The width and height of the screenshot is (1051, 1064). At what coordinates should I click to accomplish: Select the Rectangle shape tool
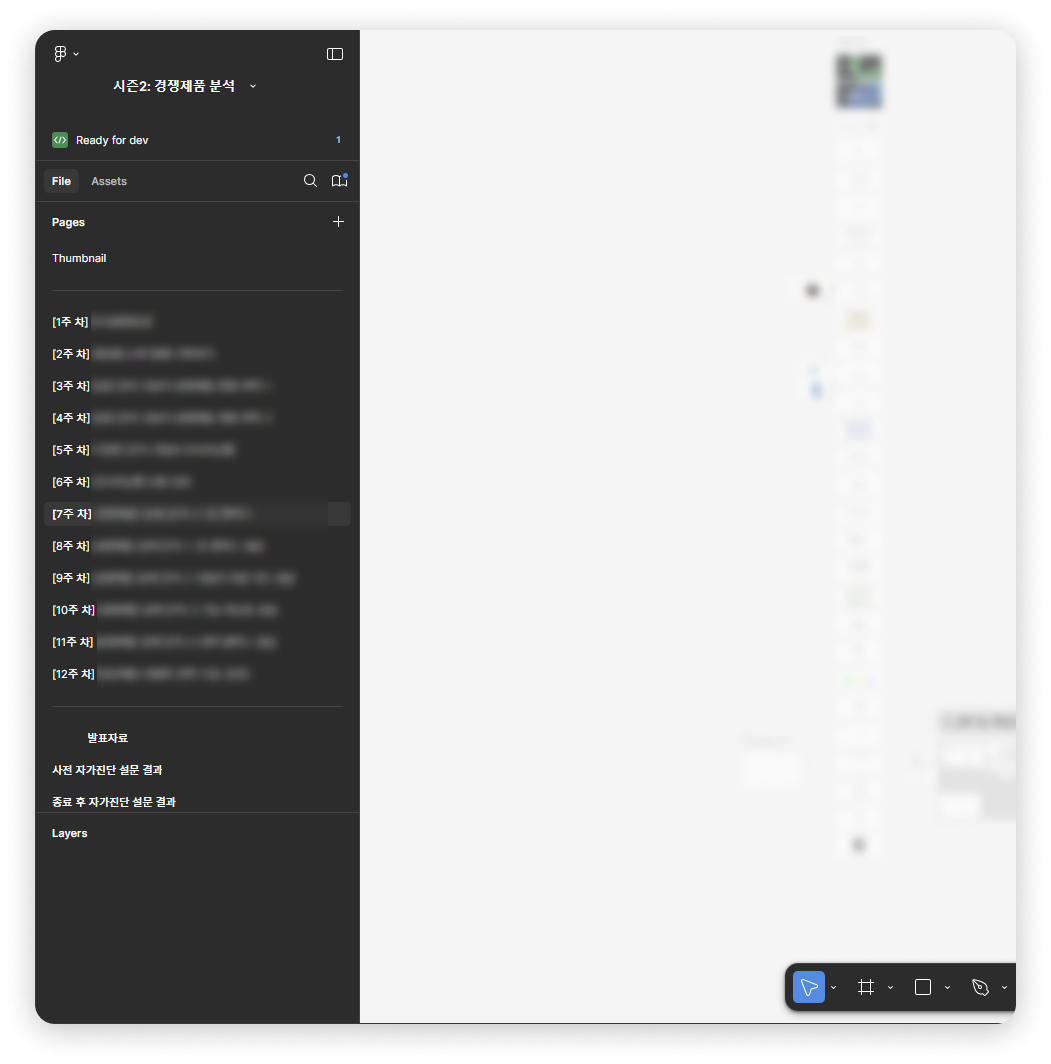point(923,987)
